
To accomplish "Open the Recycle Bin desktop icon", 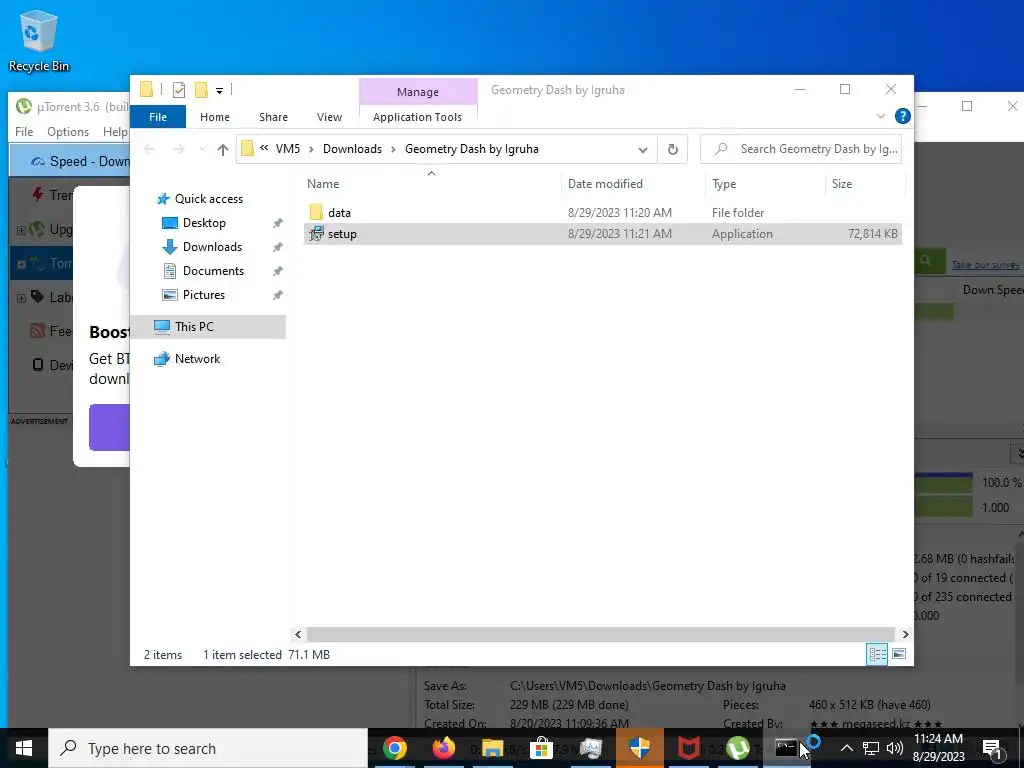I will 39,40.
